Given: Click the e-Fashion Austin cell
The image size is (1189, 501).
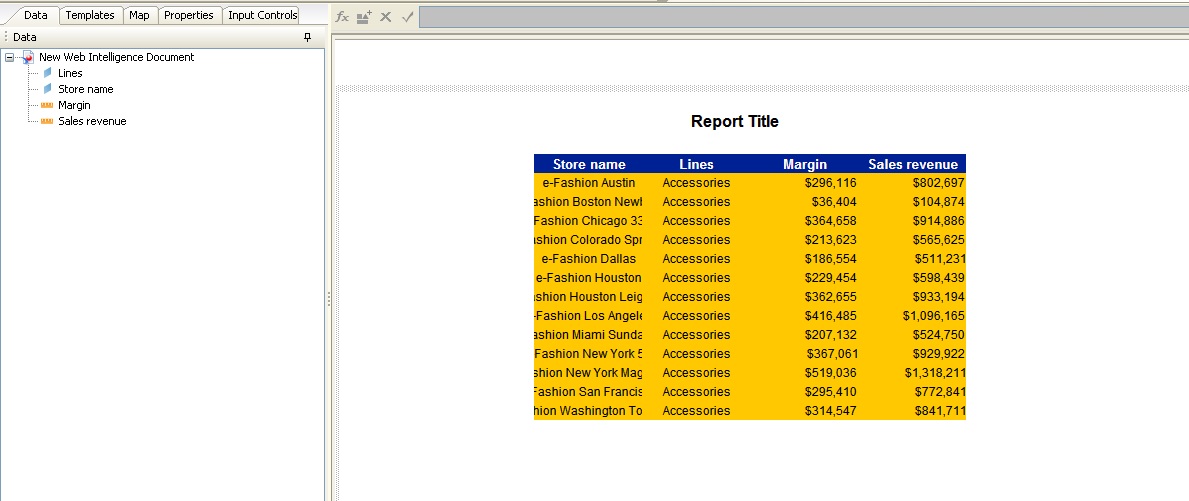Looking at the screenshot, I should coord(589,183).
